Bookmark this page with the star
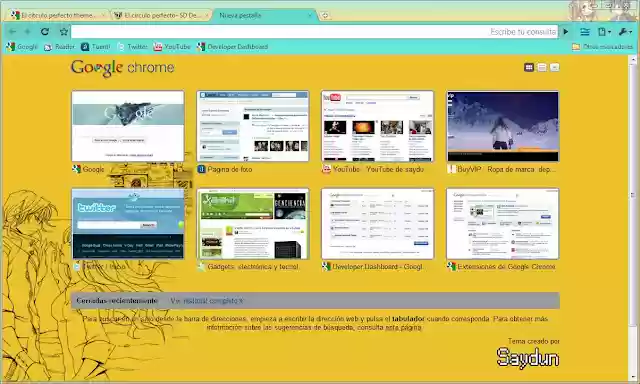Viewport: 640px width, 384px height. coord(64,31)
